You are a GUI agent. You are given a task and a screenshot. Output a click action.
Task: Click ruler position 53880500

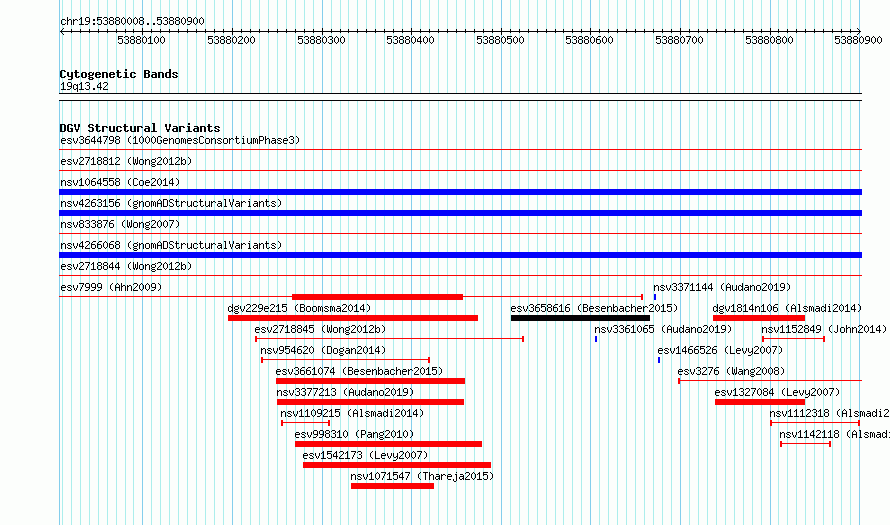[500, 40]
